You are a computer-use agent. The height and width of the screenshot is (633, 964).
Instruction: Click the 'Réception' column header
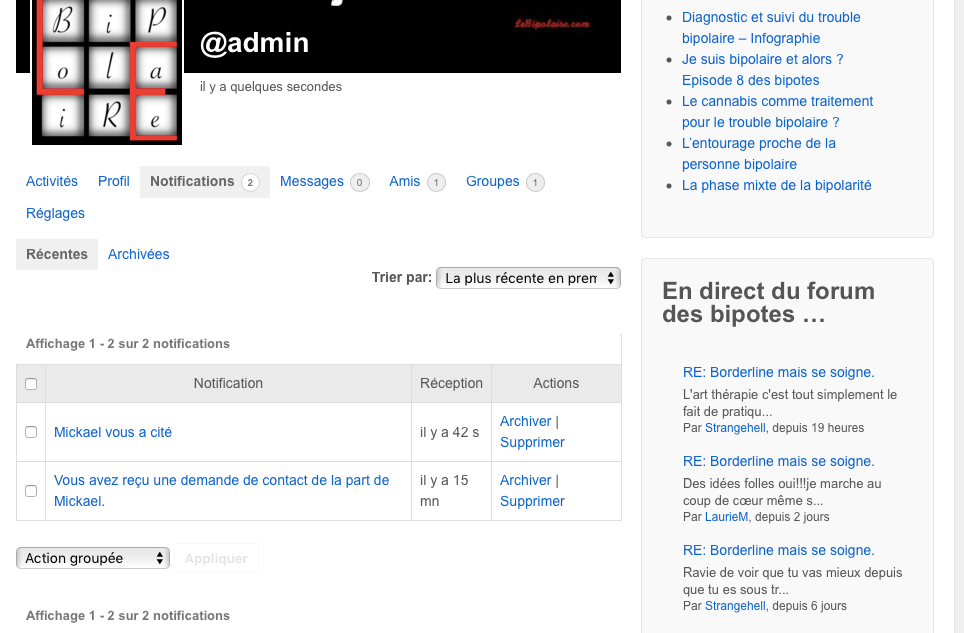tap(451, 383)
